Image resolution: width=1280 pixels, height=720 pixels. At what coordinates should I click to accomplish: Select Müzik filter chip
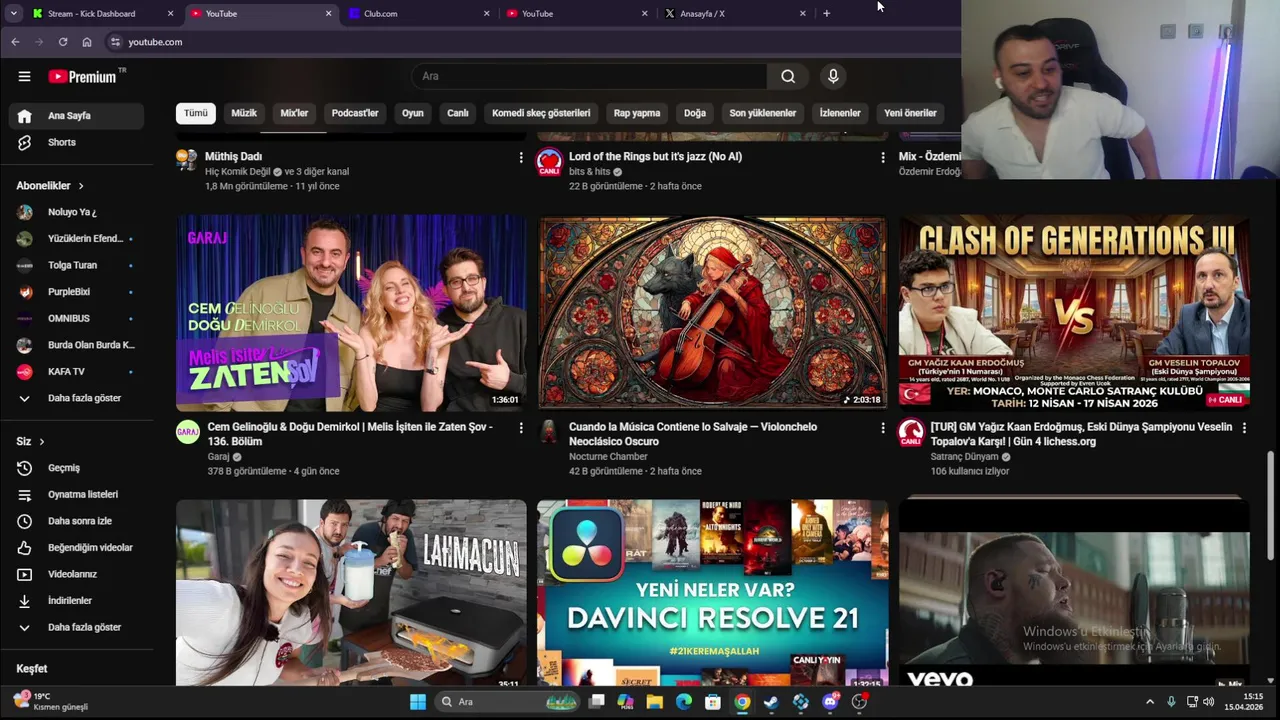tap(244, 113)
